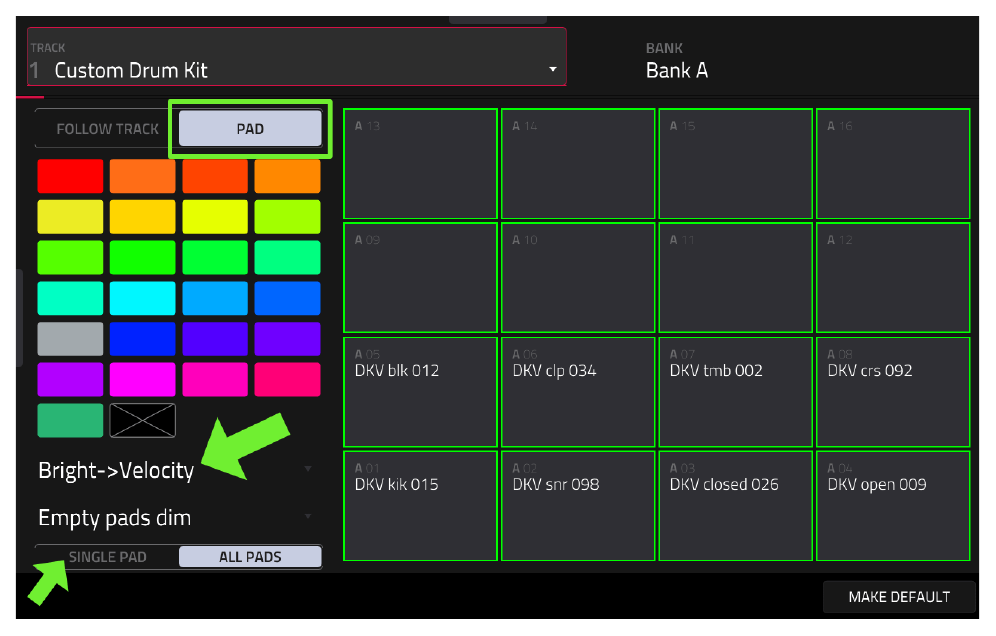Select pad A08 DKV crs 092
The width and height of the screenshot is (996, 636).
pyautogui.click(x=893, y=392)
